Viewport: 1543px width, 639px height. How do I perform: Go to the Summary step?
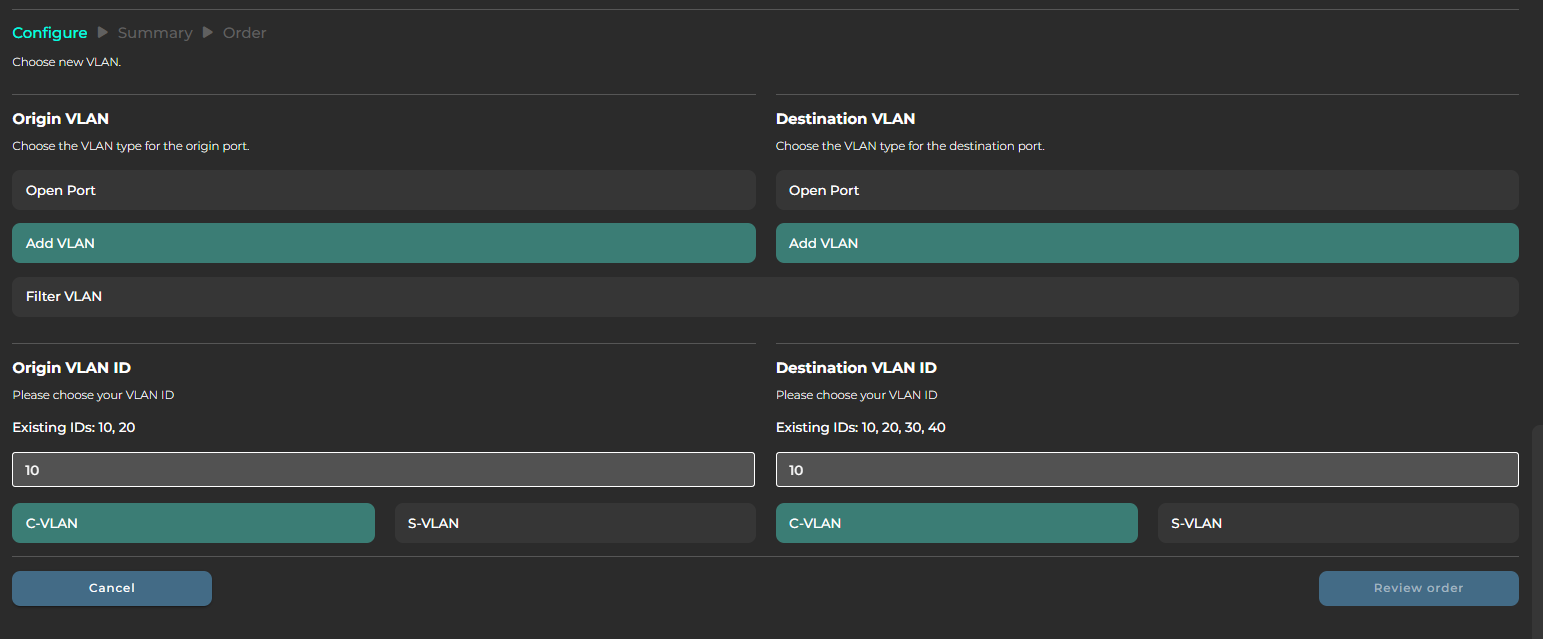coord(155,33)
